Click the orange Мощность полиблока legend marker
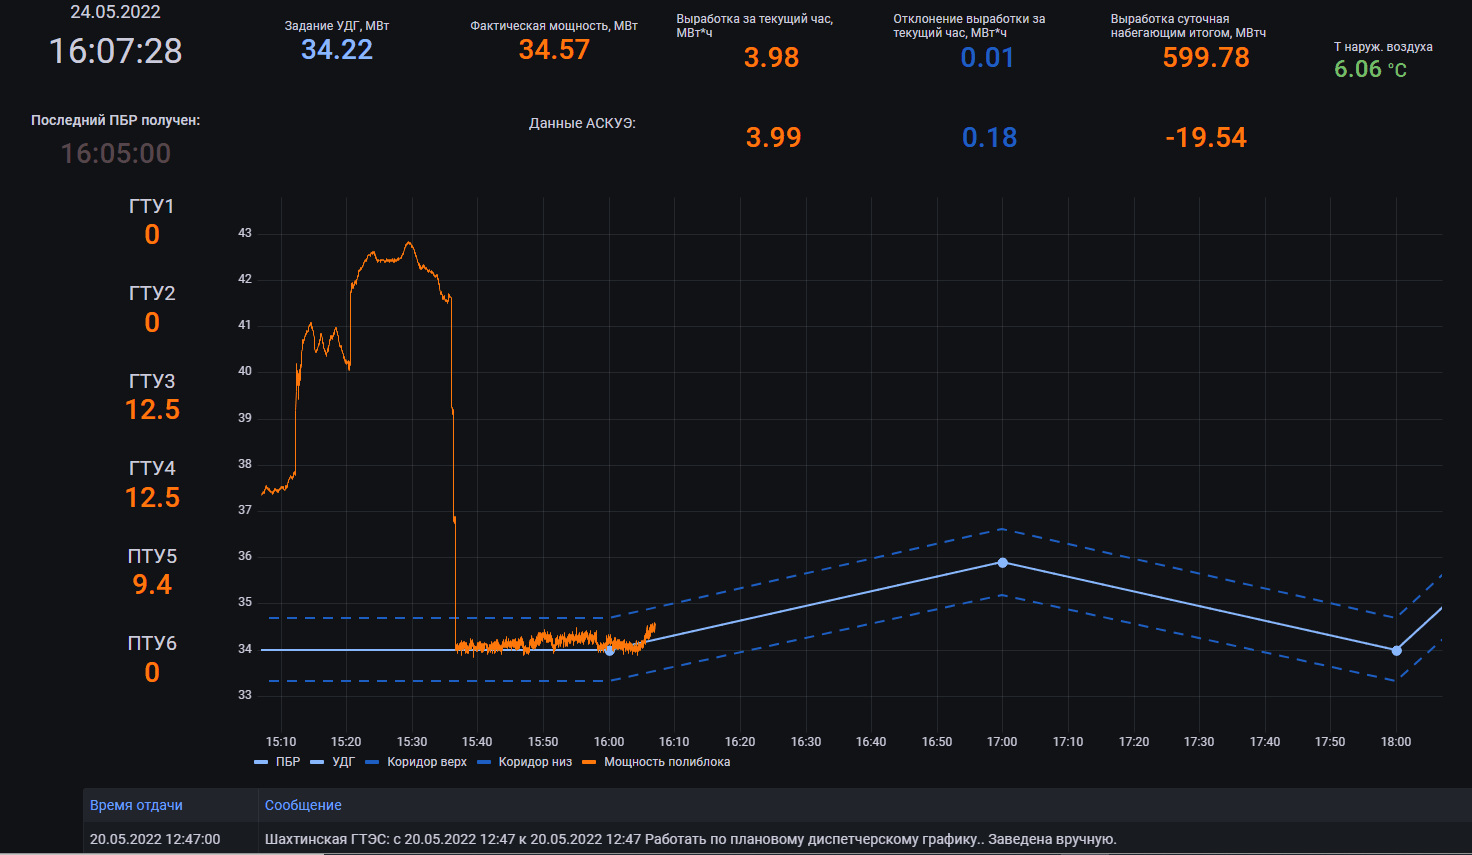Viewport: 1472px width, 855px height. 589,762
